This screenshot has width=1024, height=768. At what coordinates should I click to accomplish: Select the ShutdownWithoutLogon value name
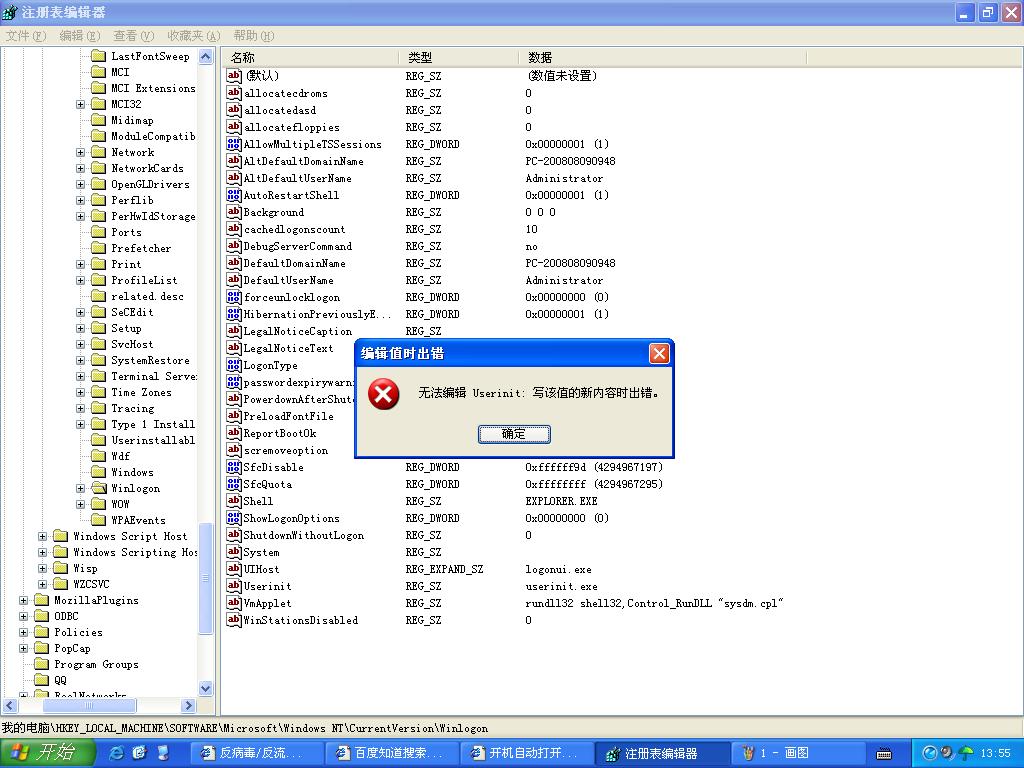pyautogui.click(x=304, y=536)
